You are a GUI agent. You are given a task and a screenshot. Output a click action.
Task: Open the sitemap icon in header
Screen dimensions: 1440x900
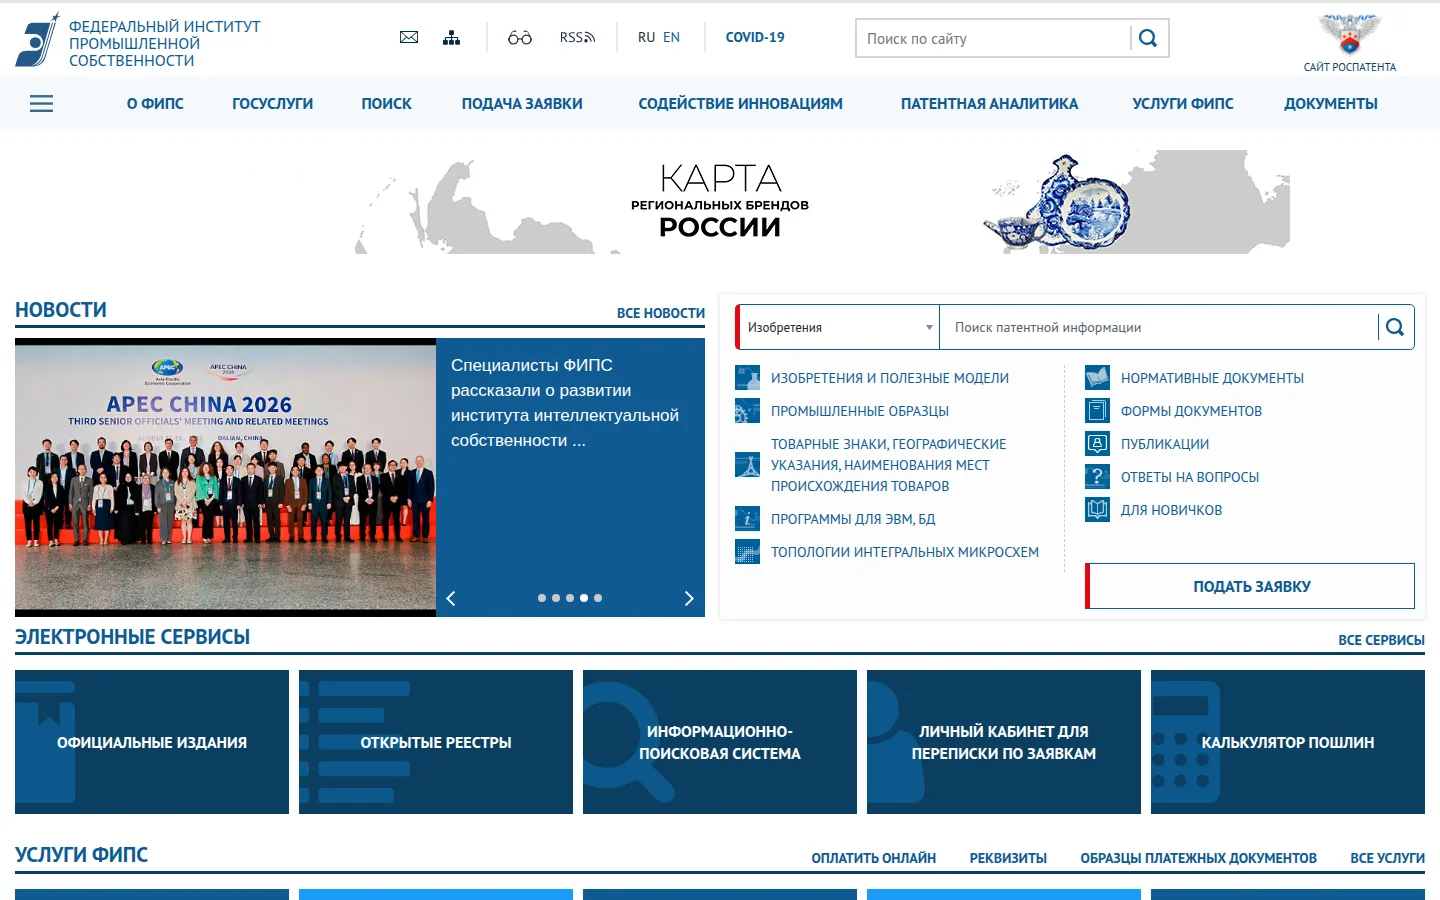(452, 38)
